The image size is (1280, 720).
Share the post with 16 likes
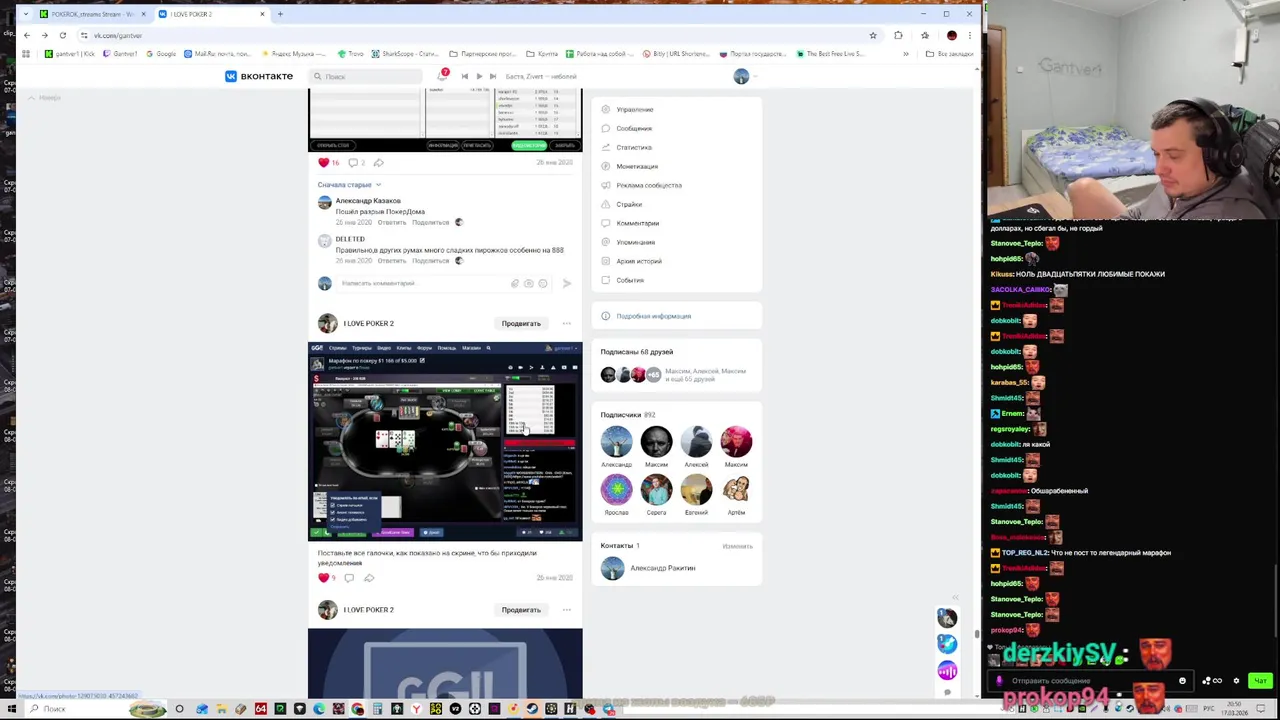click(378, 162)
